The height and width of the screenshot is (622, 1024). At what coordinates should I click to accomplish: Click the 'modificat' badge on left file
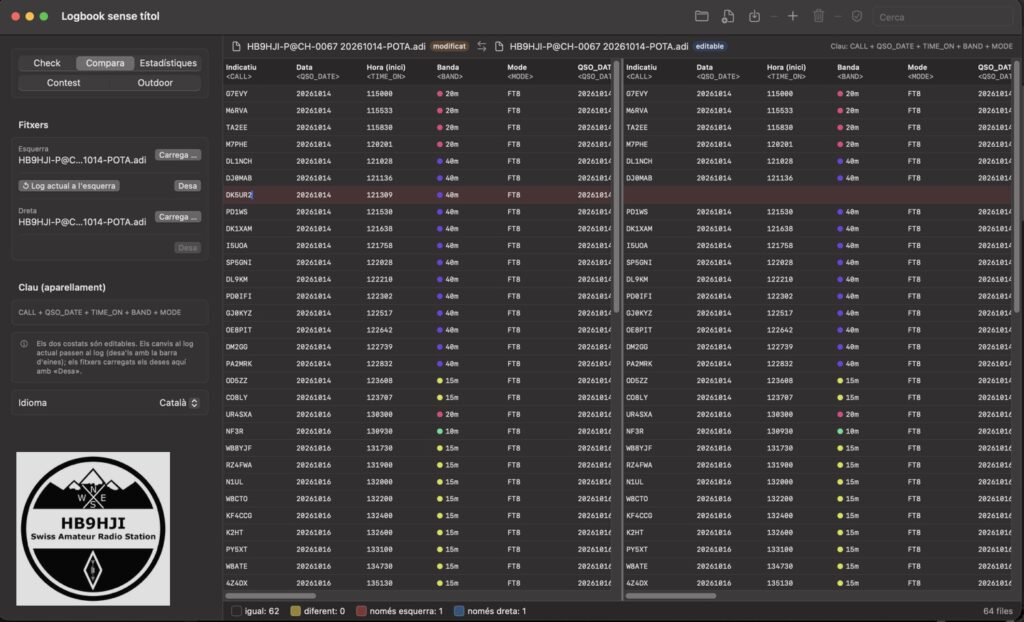[x=449, y=46]
